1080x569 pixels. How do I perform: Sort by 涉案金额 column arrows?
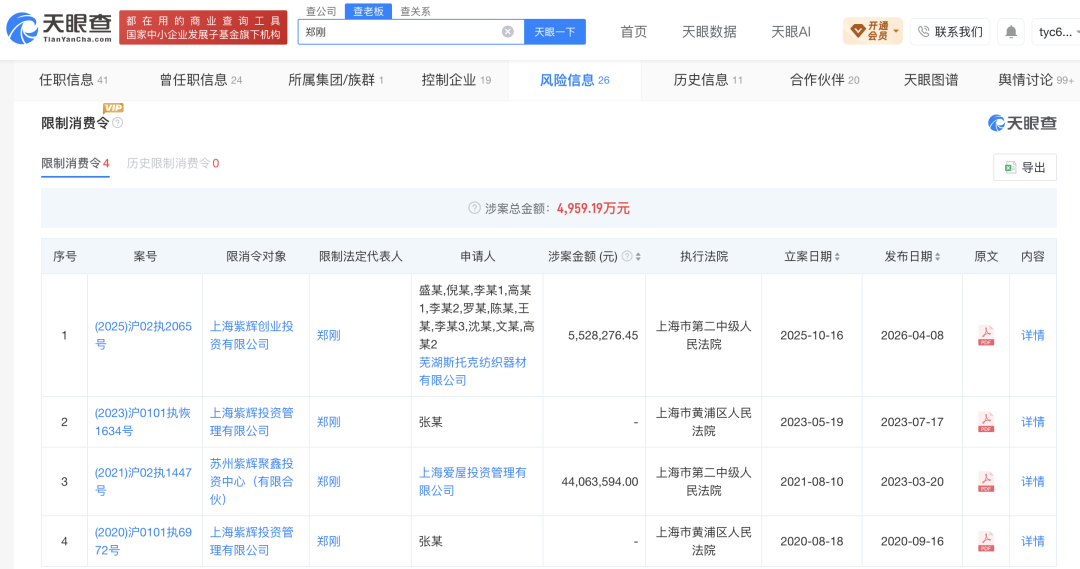pyautogui.click(x=638, y=256)
